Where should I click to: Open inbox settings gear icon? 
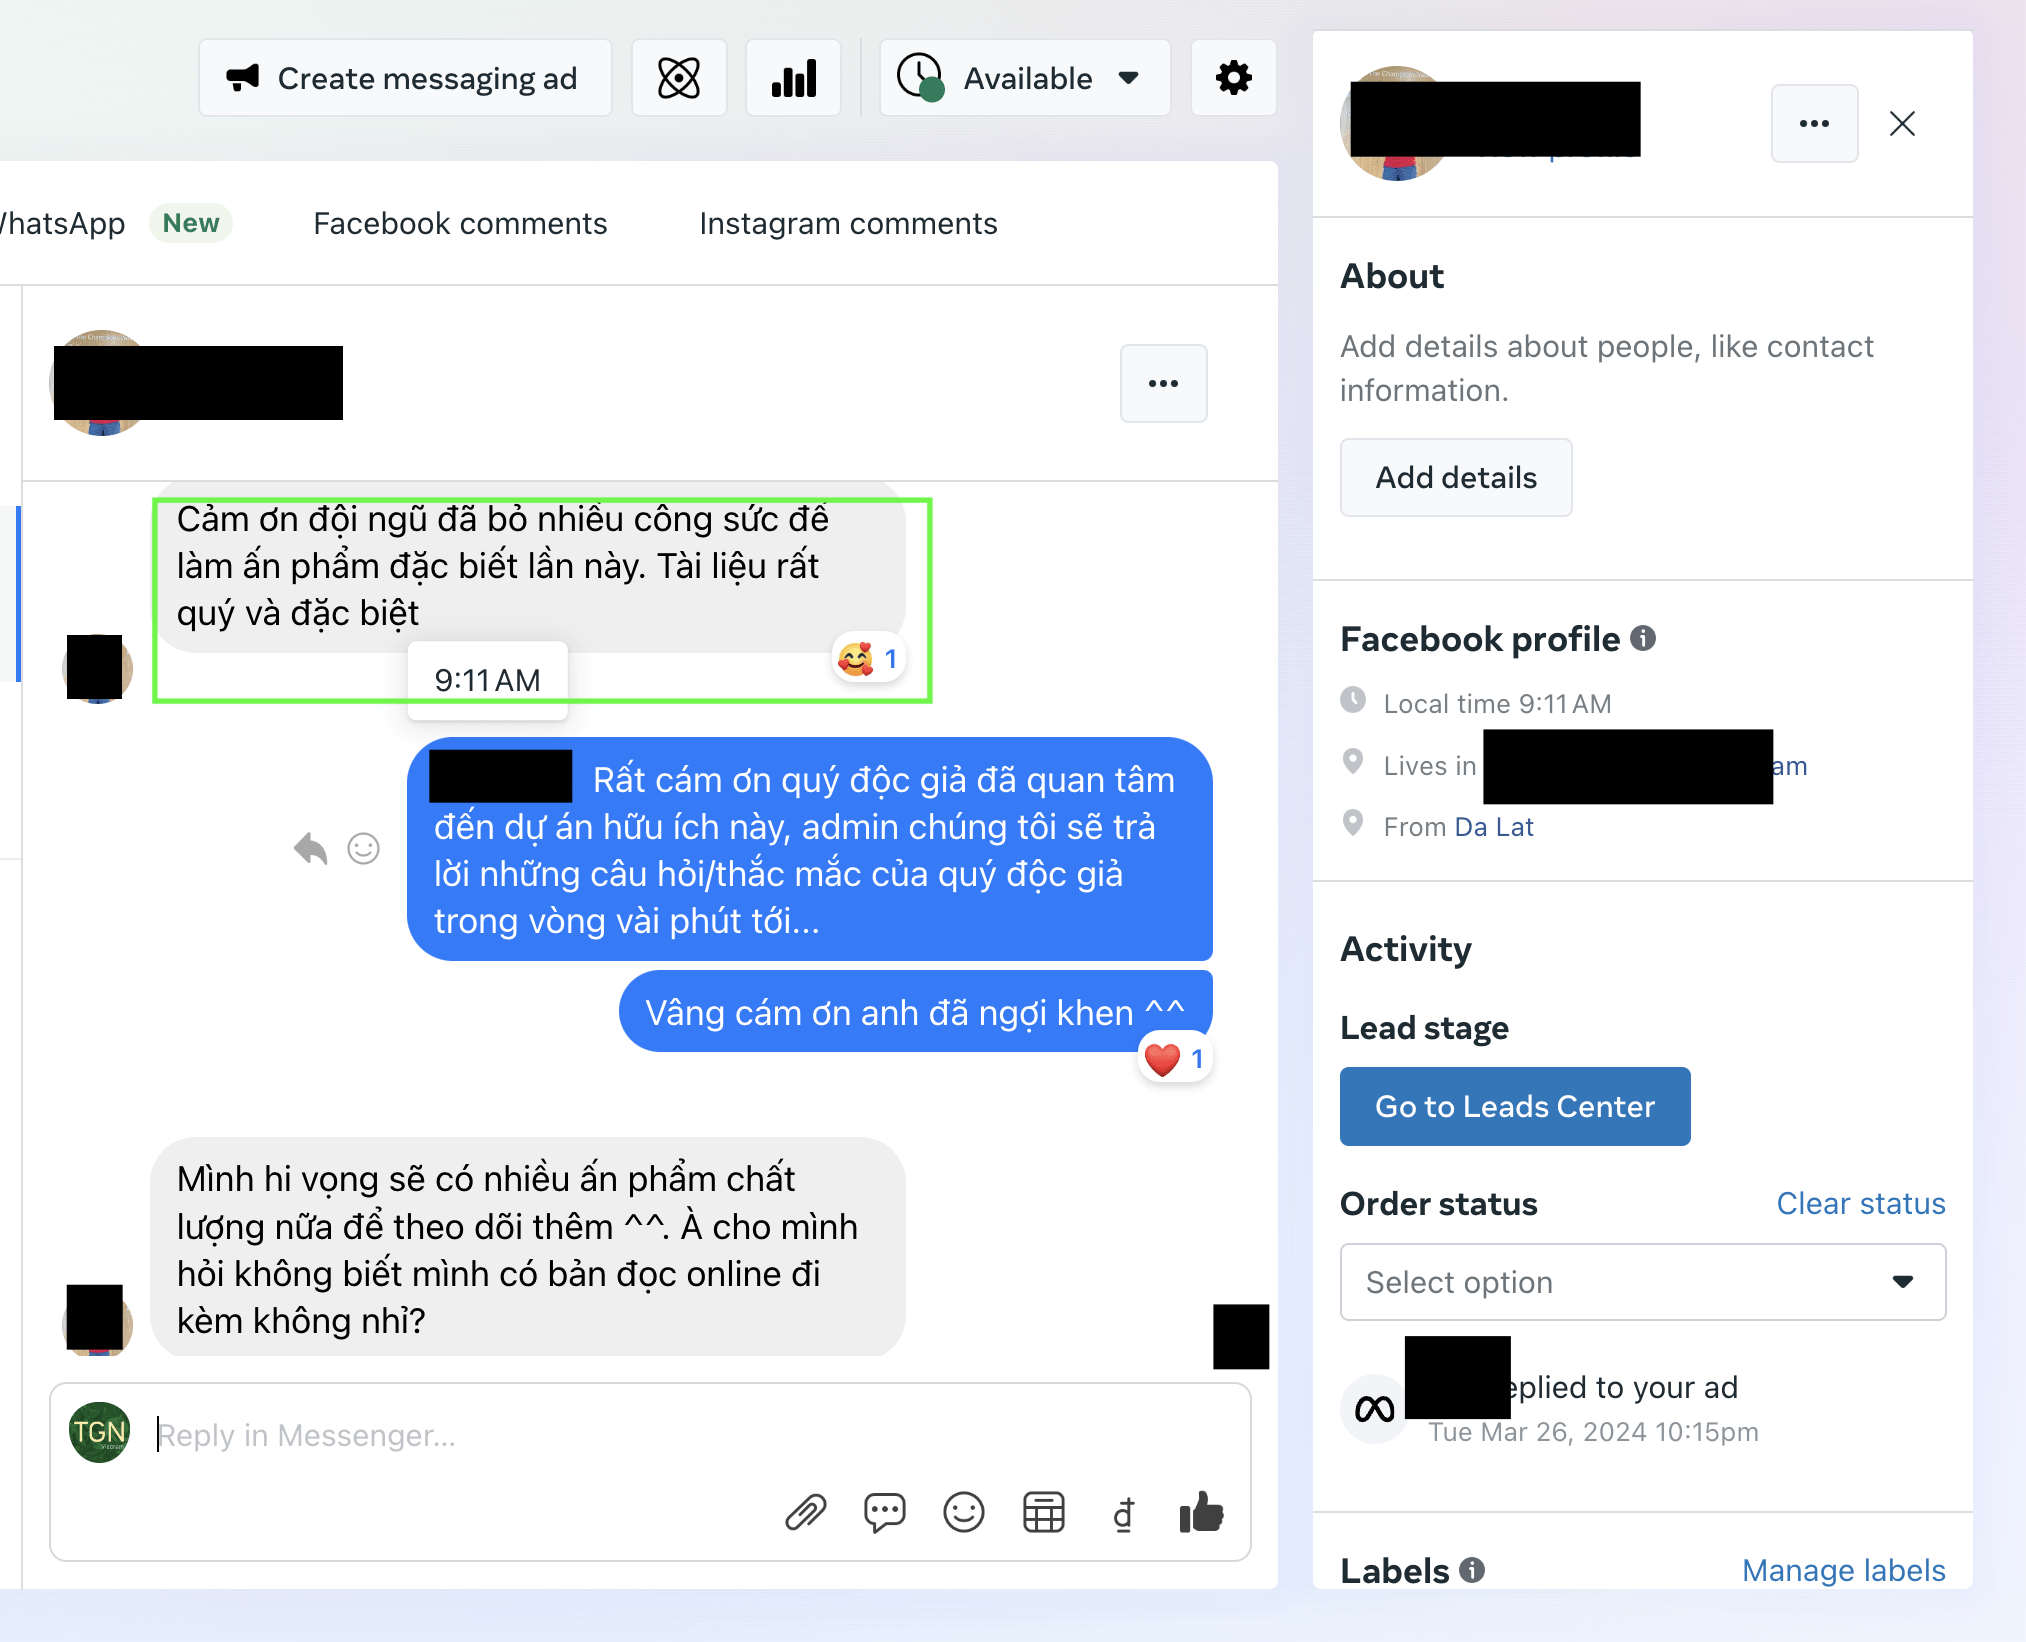tap(1234, 78)
